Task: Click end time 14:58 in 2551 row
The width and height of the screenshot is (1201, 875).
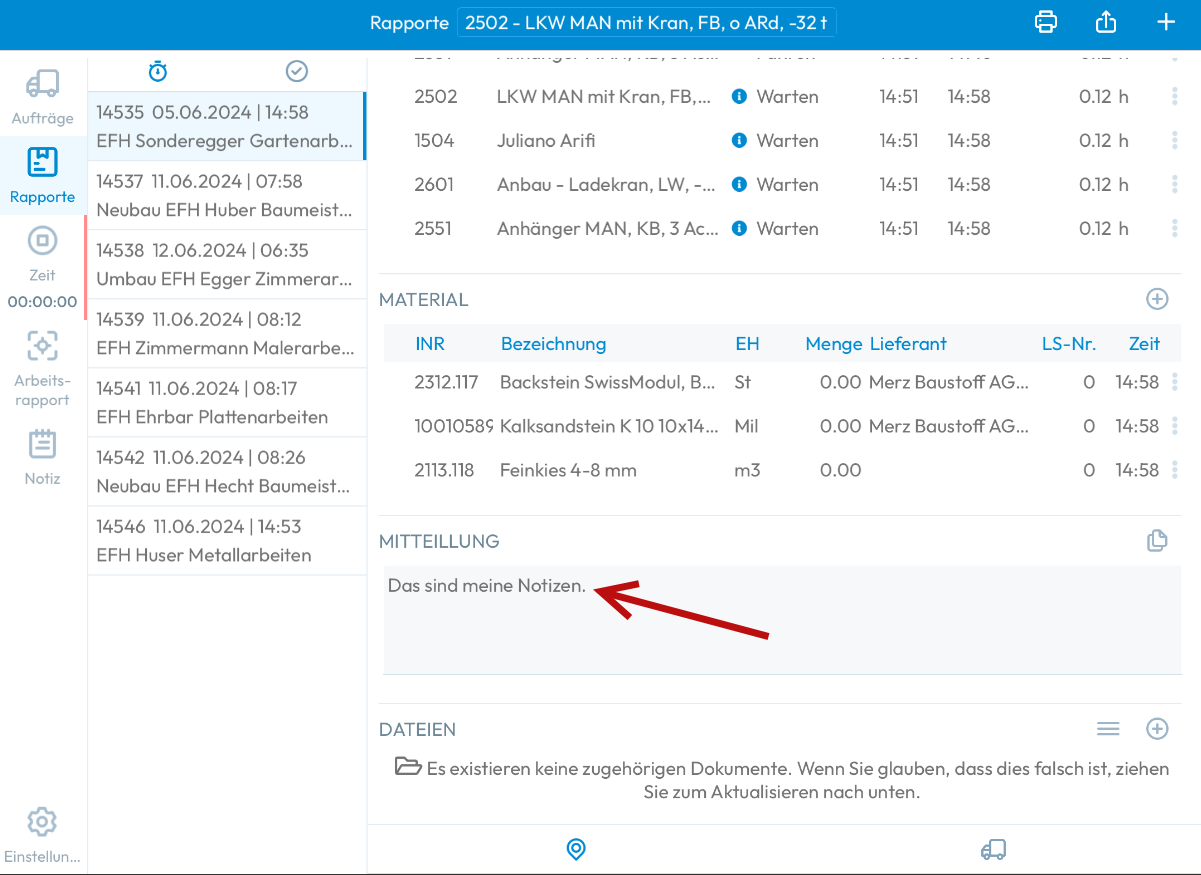Action: coord(969,229)
